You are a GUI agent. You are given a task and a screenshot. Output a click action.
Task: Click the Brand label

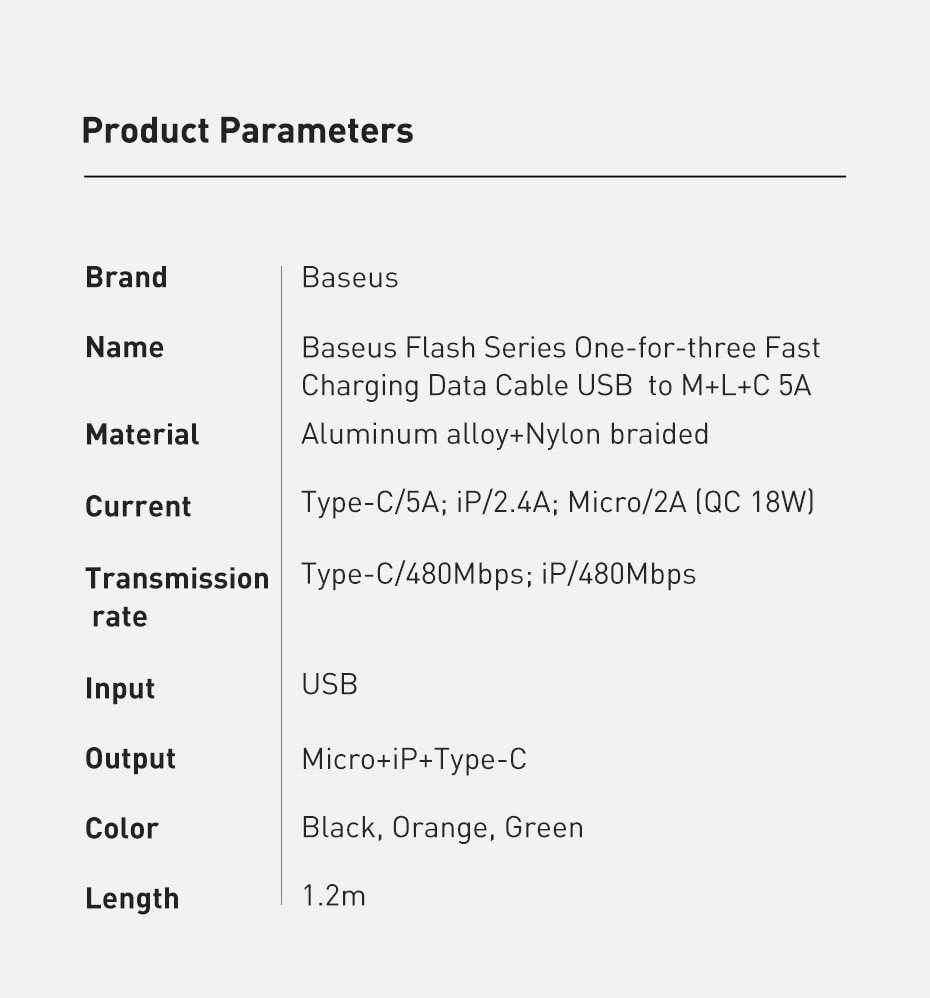126,277
